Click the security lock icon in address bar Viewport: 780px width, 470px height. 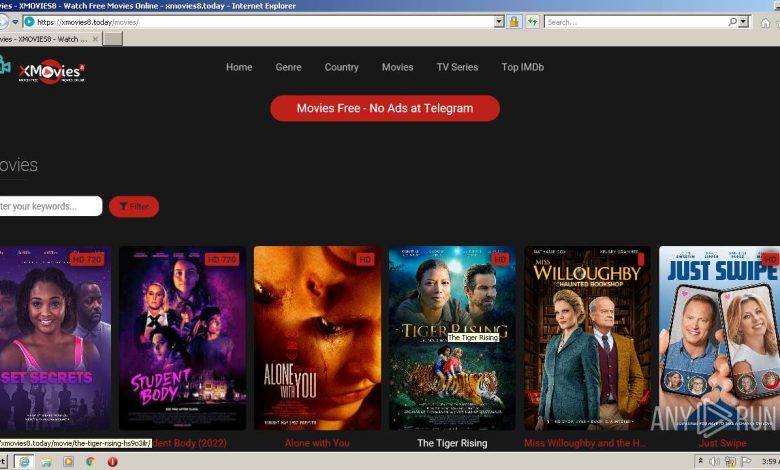514,21
